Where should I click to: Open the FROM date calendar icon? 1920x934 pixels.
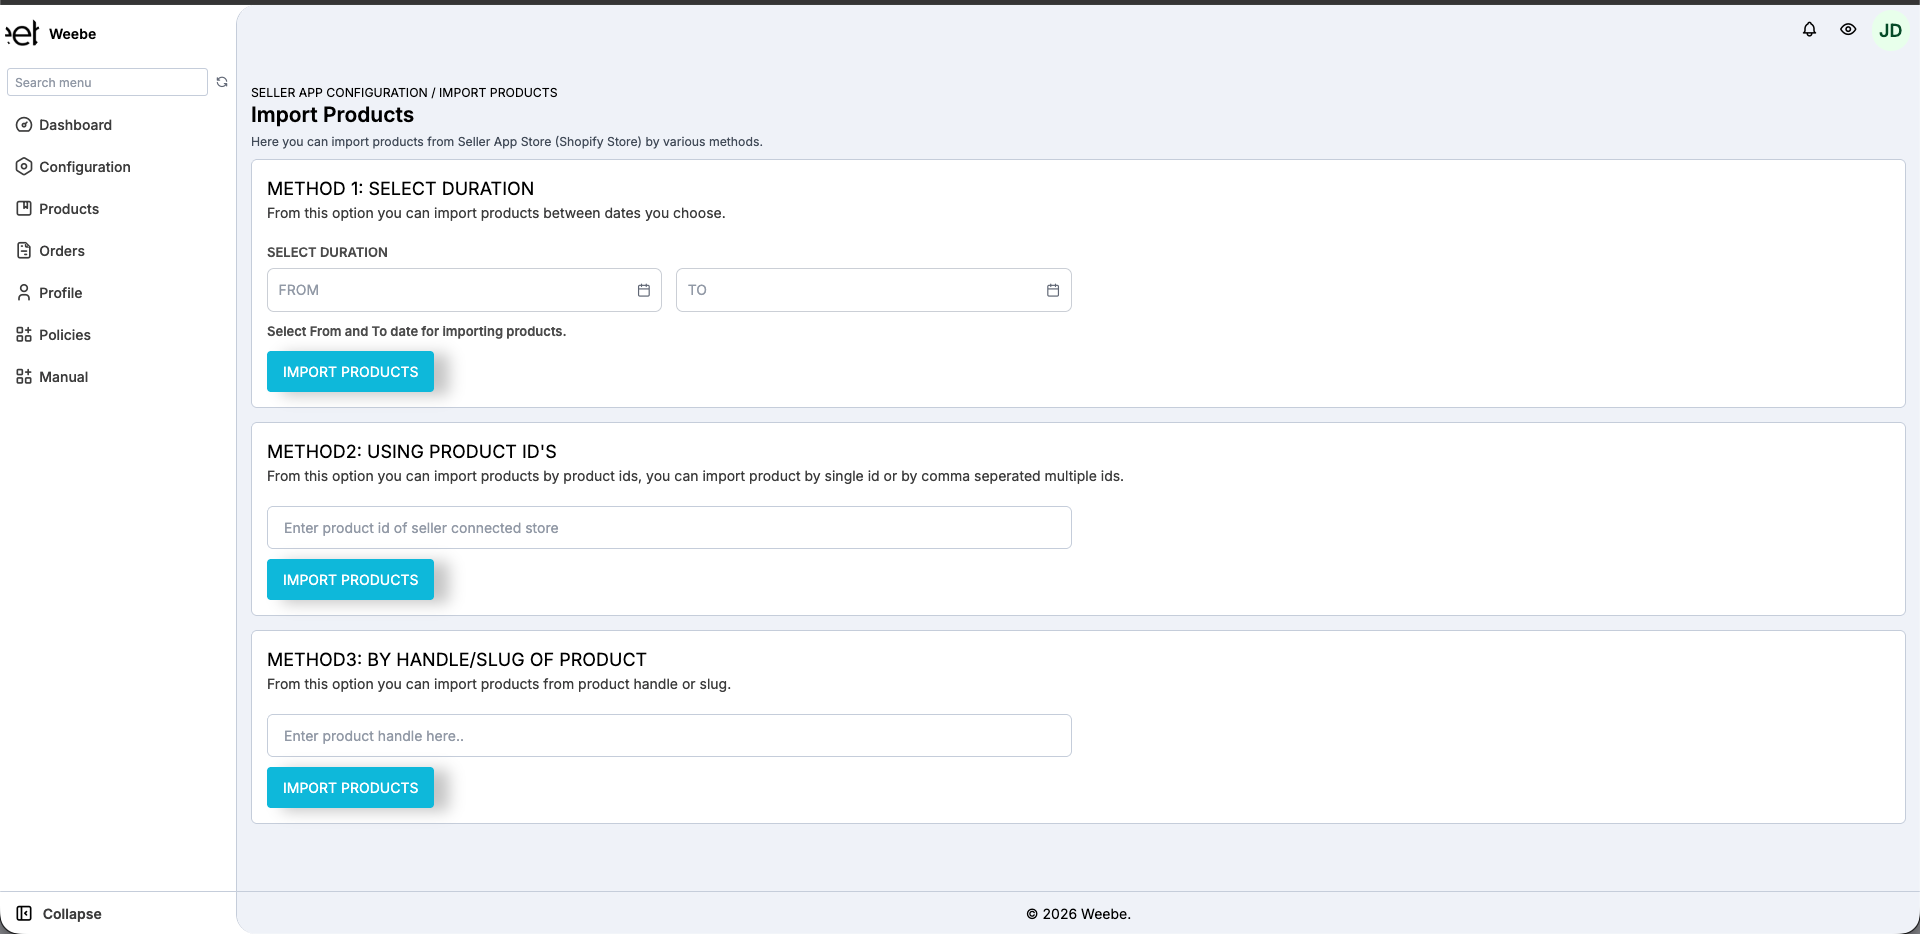[x=643, y=290]
